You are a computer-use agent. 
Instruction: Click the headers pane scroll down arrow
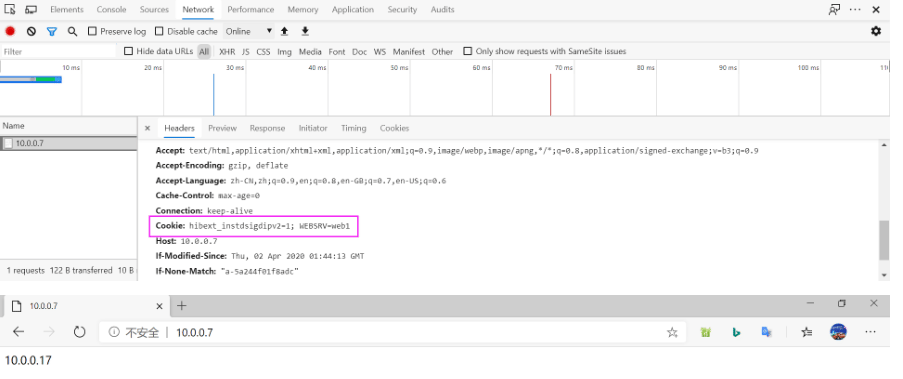[885, 275]
